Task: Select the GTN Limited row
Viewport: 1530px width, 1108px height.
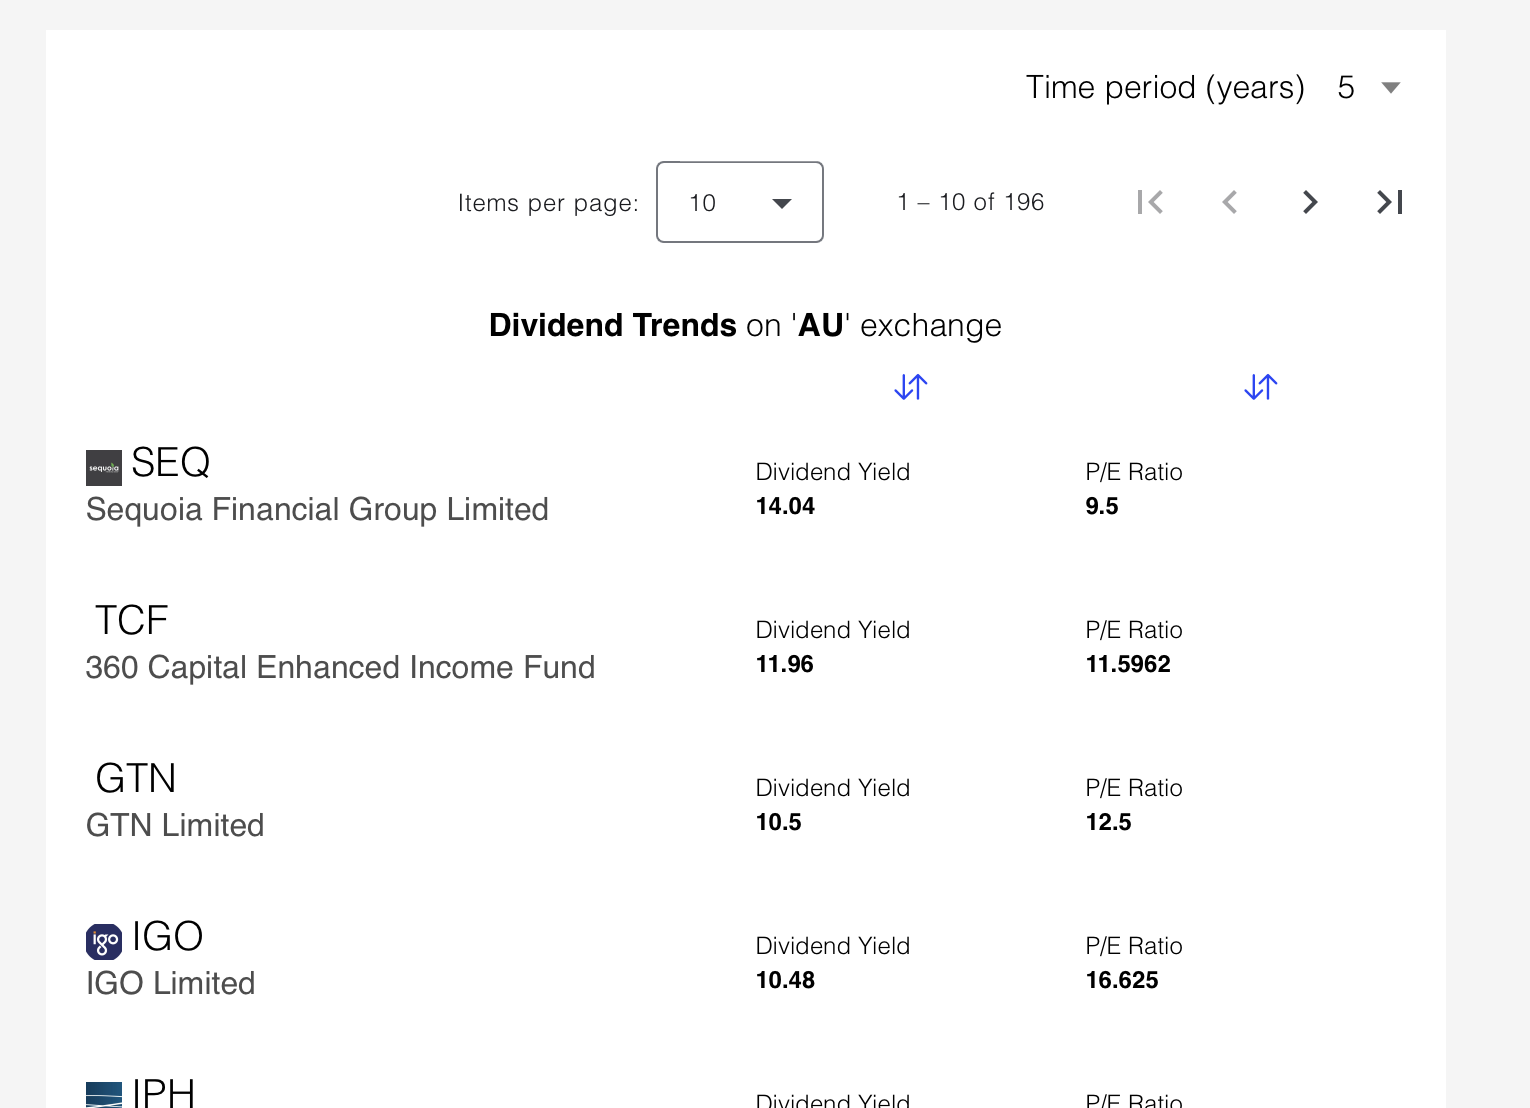Action: point(174,824)
